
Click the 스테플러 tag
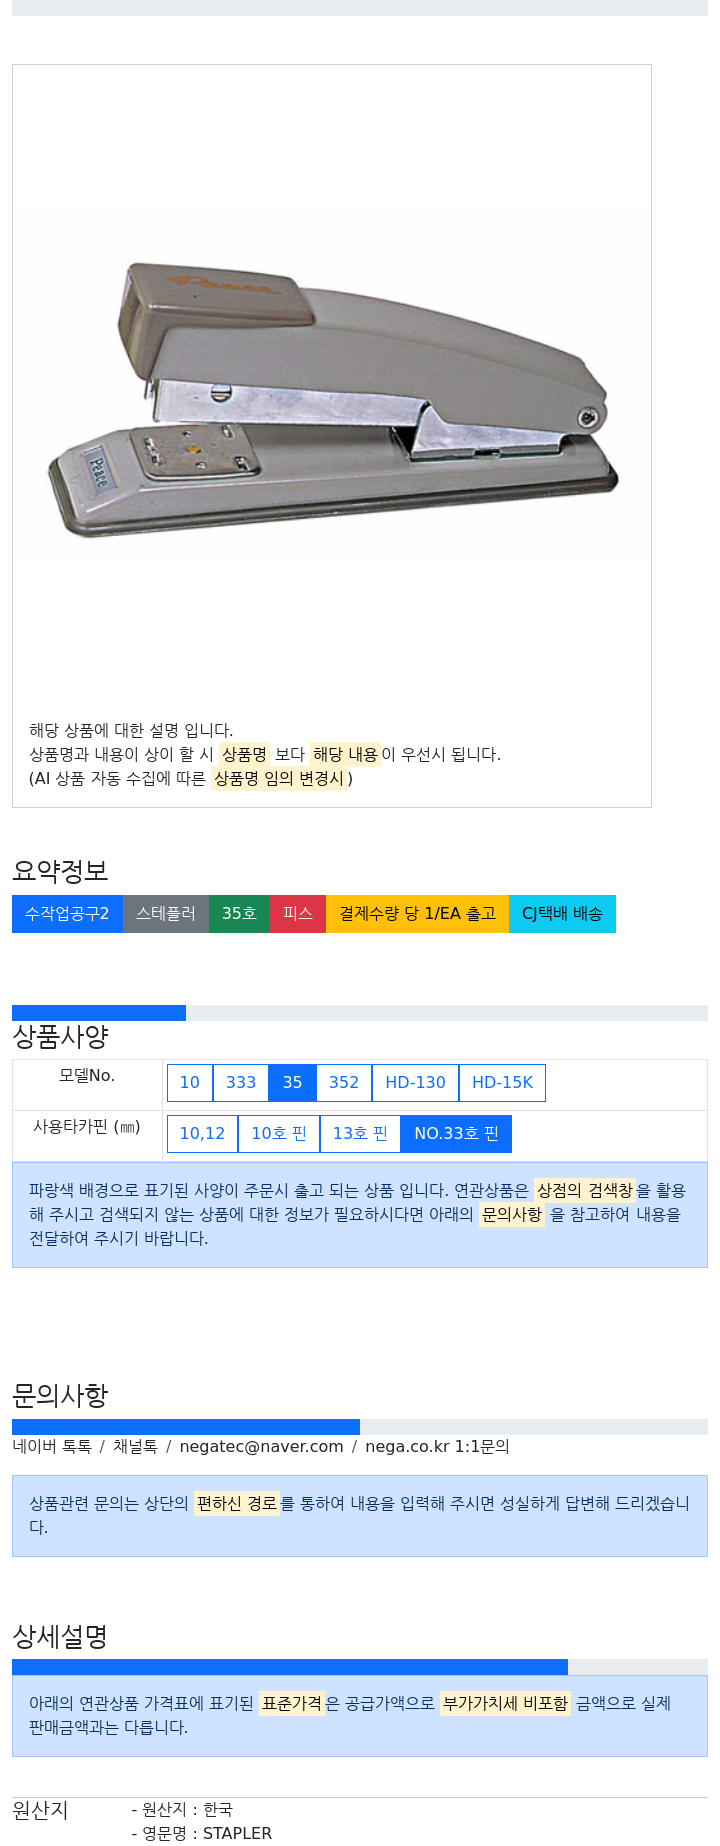166,914
